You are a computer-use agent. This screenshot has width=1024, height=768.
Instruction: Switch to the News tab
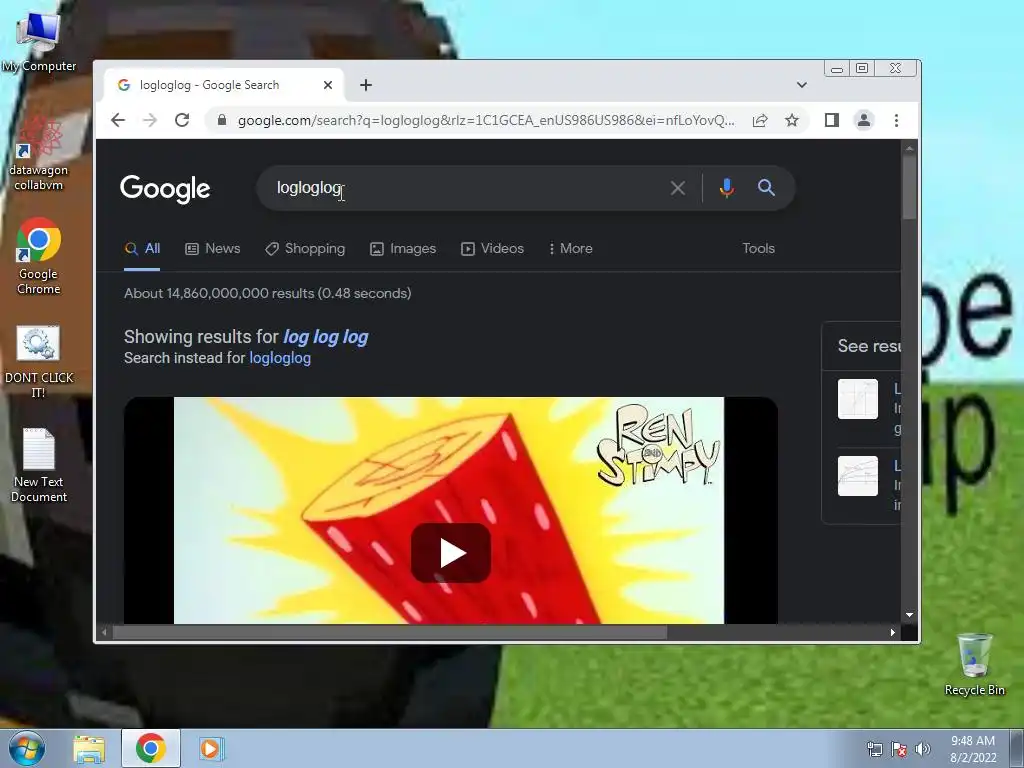213,249
